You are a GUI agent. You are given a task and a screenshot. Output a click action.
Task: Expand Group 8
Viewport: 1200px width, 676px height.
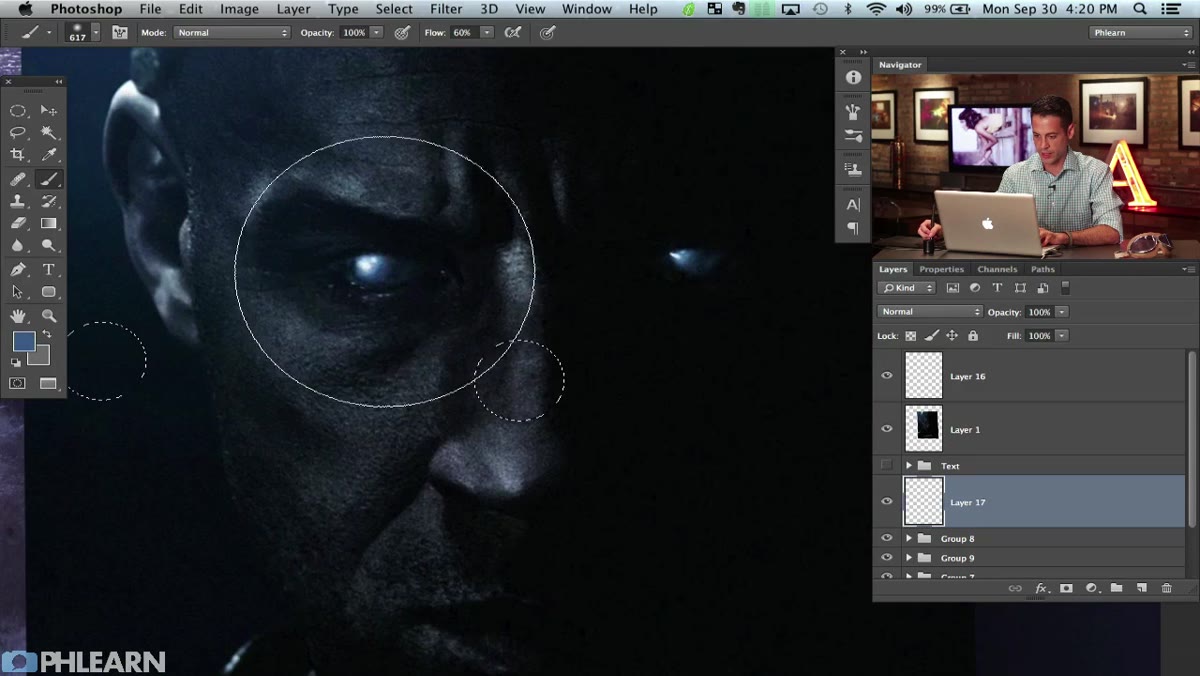(909, 538)
